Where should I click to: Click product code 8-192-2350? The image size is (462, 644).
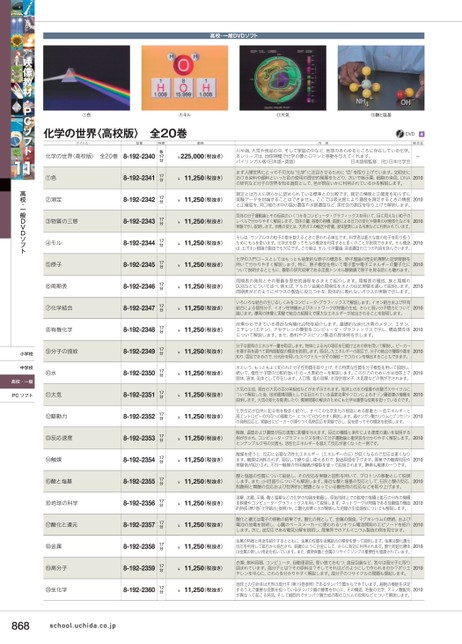click(x=139, y=373)
